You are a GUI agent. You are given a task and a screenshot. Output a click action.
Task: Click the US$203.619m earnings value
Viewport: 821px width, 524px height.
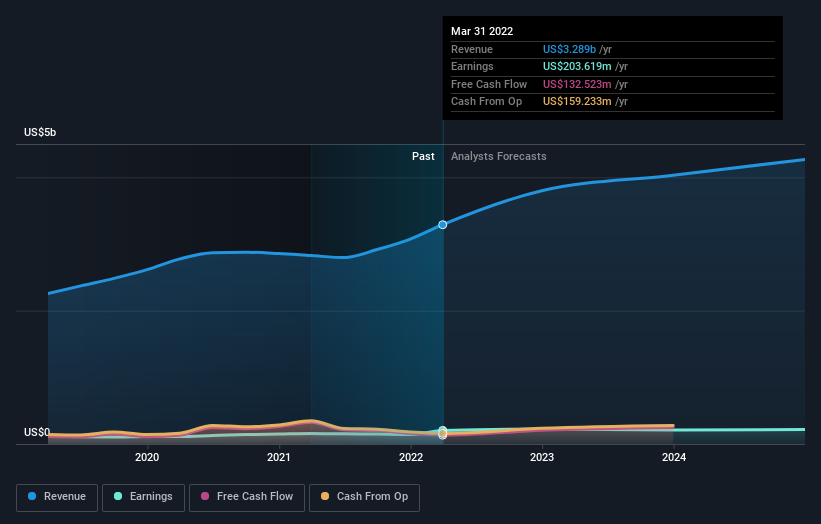(577, 66)
